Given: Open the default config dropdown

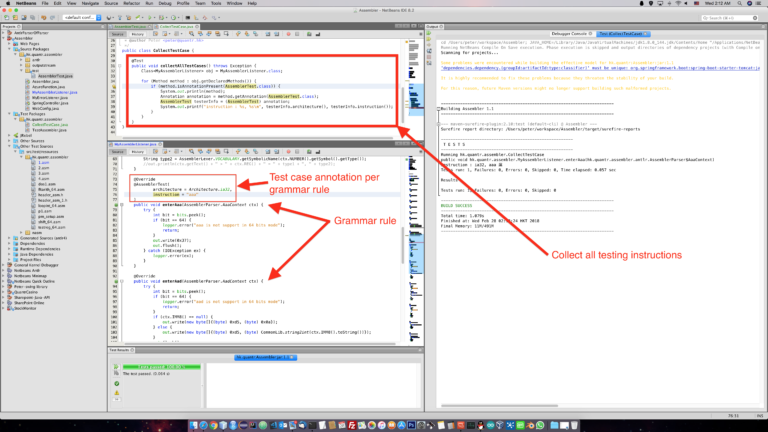Looking at the screenshot, I should [82, 18].
